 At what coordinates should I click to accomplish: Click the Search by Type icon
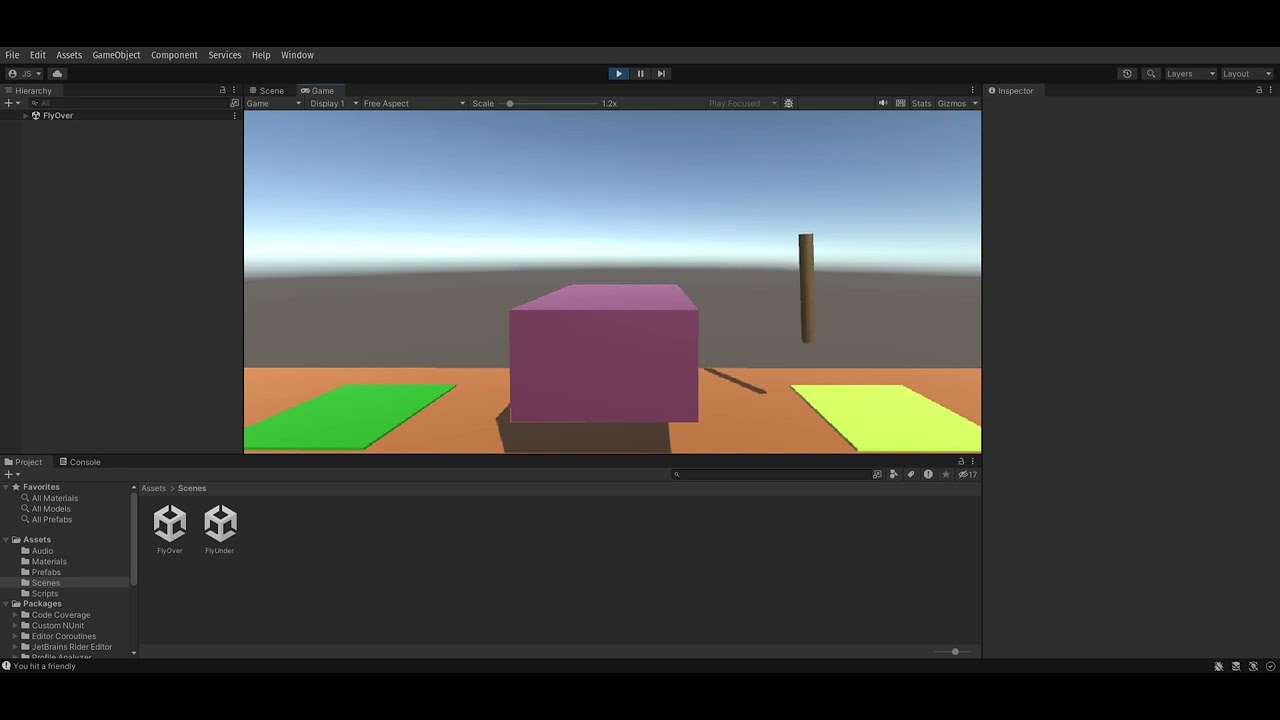click(x=894, y=474)
